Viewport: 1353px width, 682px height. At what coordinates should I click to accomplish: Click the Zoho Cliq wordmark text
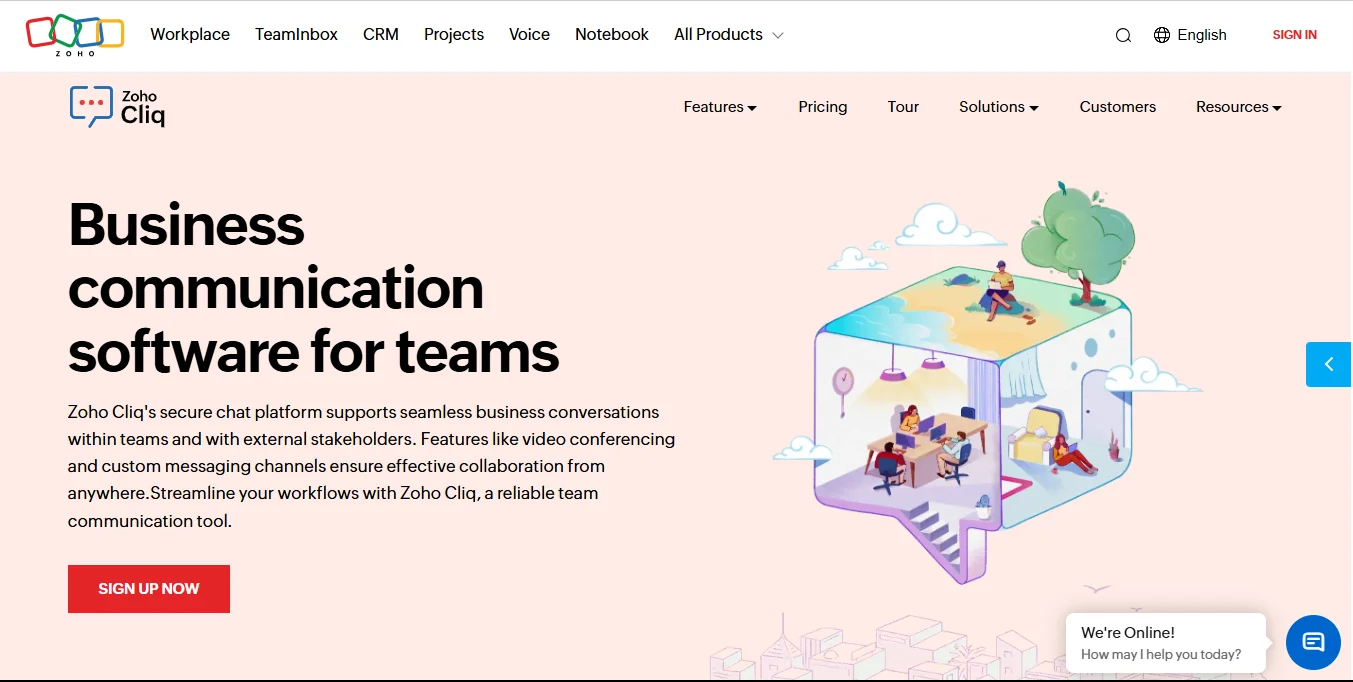pyautogui.click(x=142, y=108)
